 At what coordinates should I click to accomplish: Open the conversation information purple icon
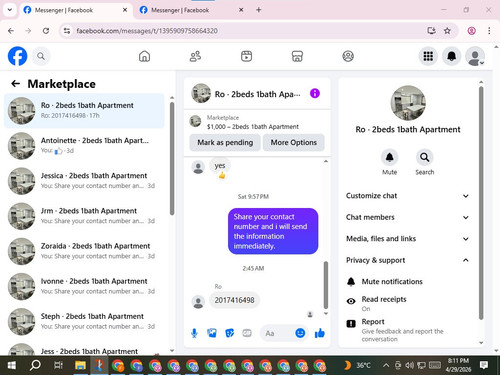[315, 93]
